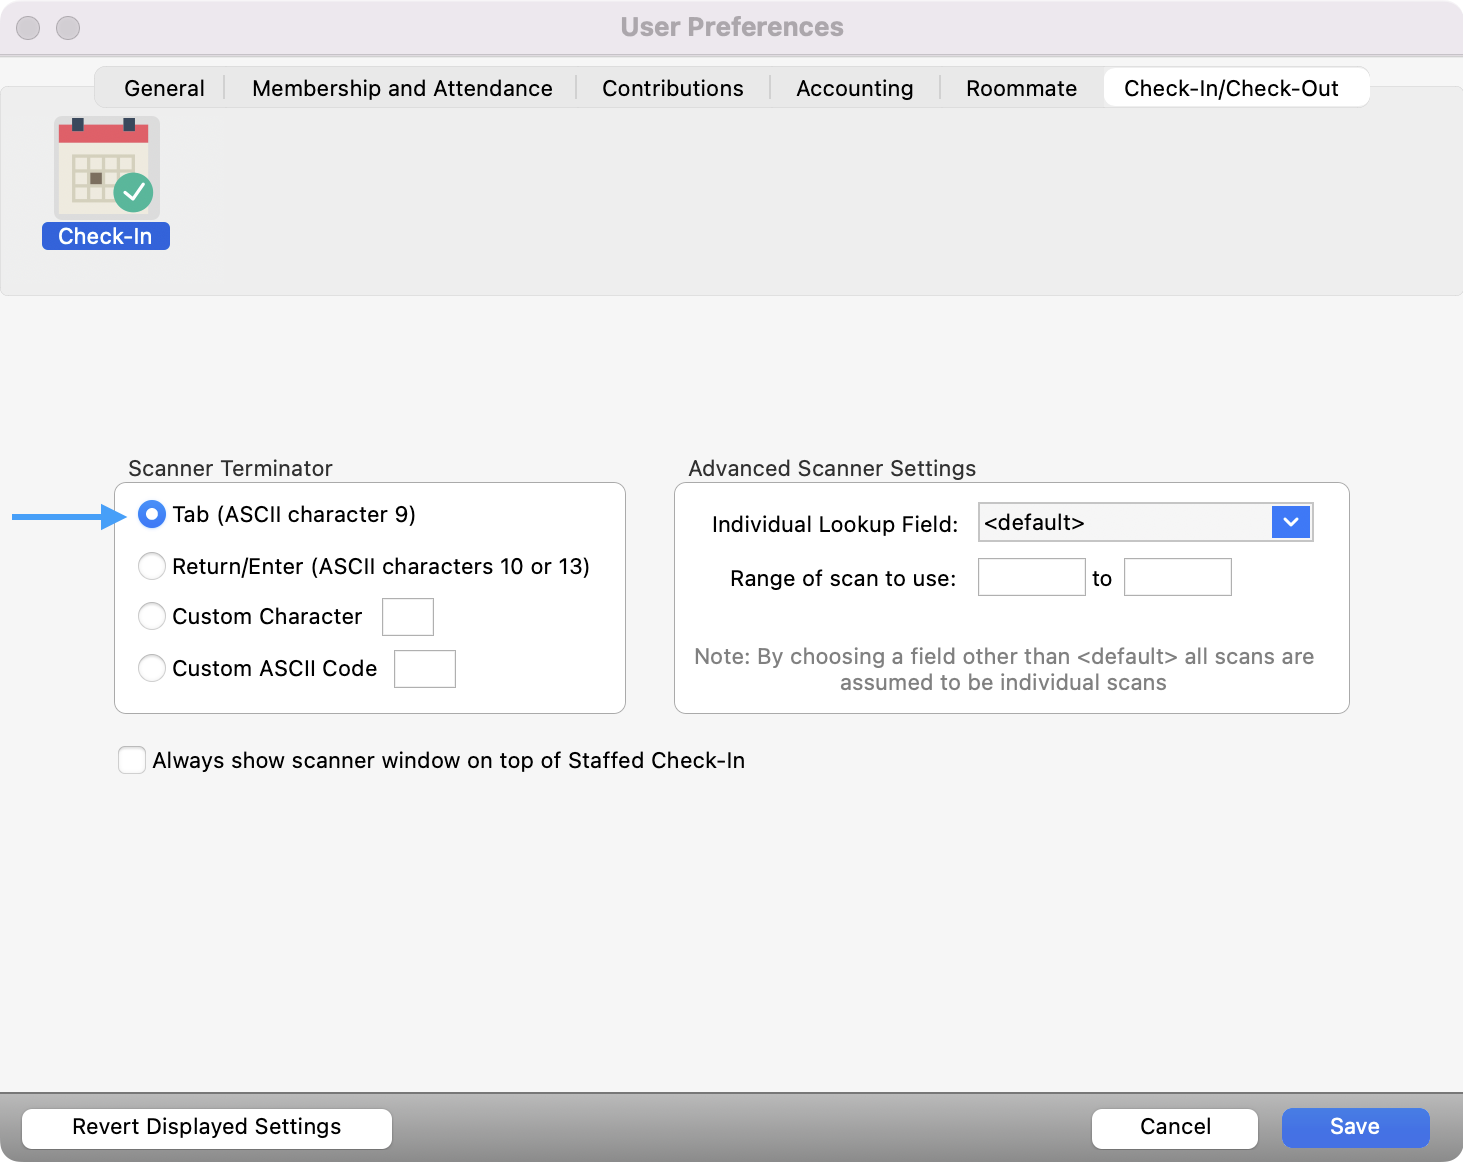
Task: Enable always show scanner window on top
Action: pos(131,760)
